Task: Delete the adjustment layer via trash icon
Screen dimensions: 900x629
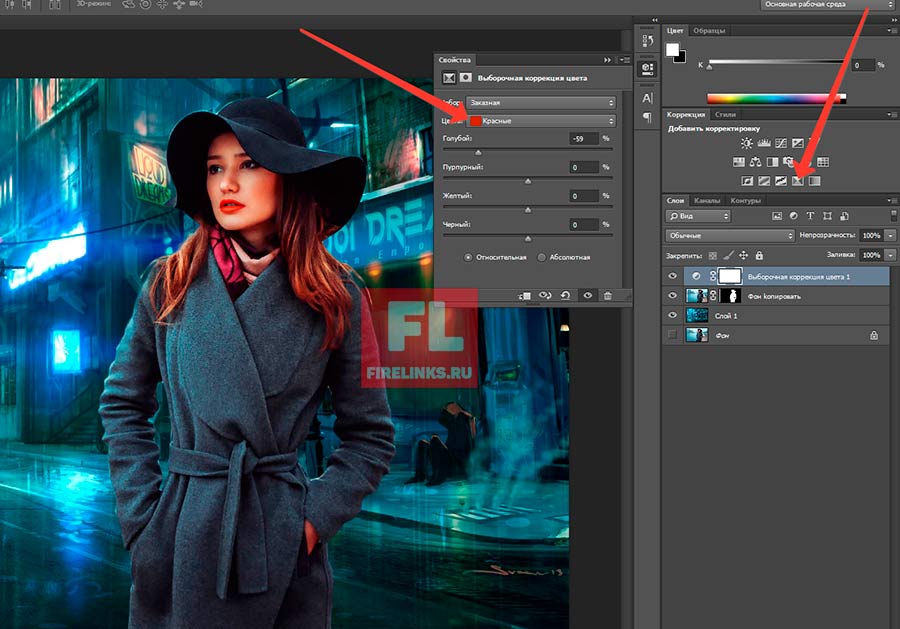Action: [x=607, y=296]
